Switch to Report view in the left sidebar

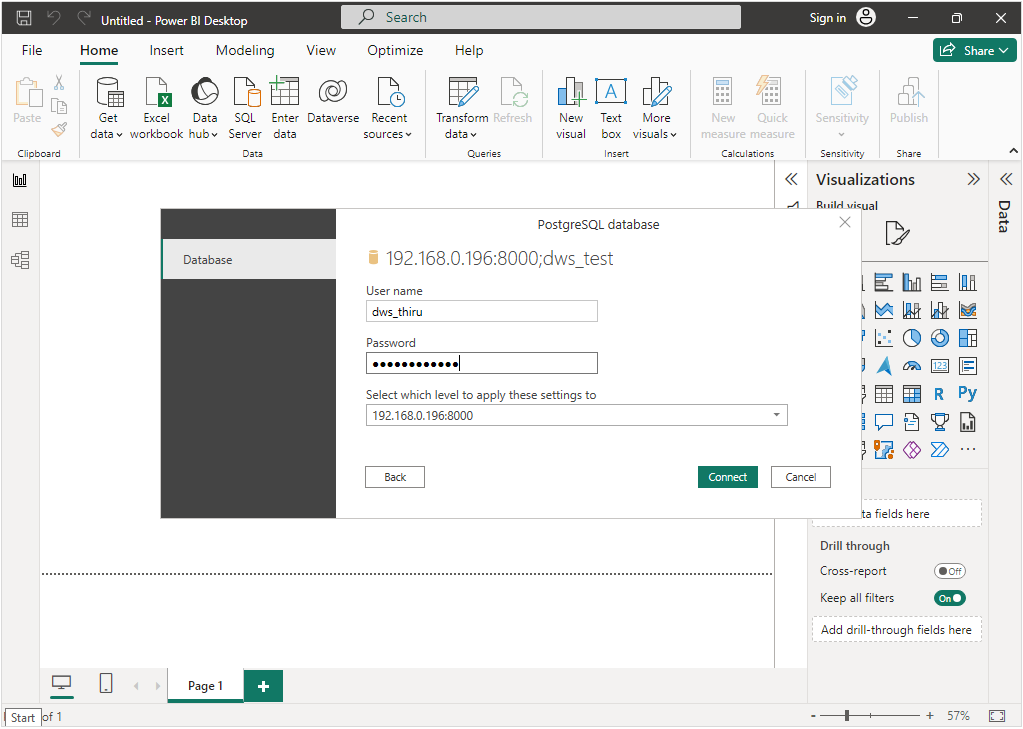click(20, 180)
